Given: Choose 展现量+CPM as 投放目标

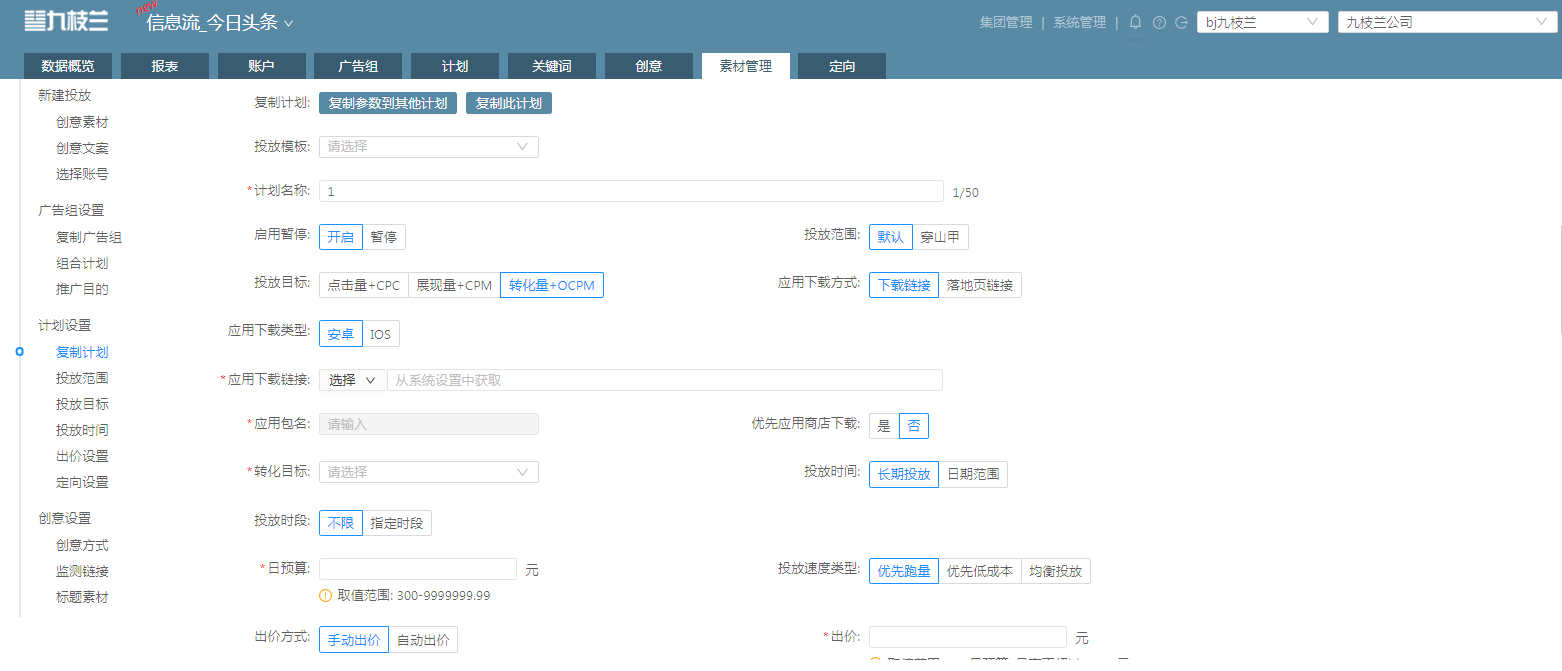Looking at the screenshot, I should tap(454, 285).
